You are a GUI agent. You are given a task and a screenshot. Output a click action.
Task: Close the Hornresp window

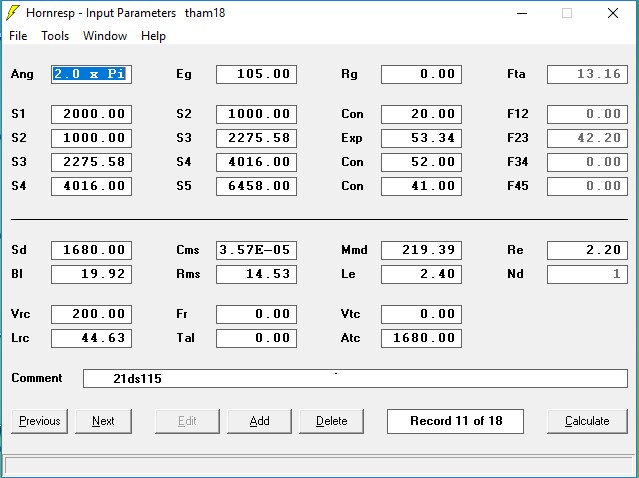[613, 14]
